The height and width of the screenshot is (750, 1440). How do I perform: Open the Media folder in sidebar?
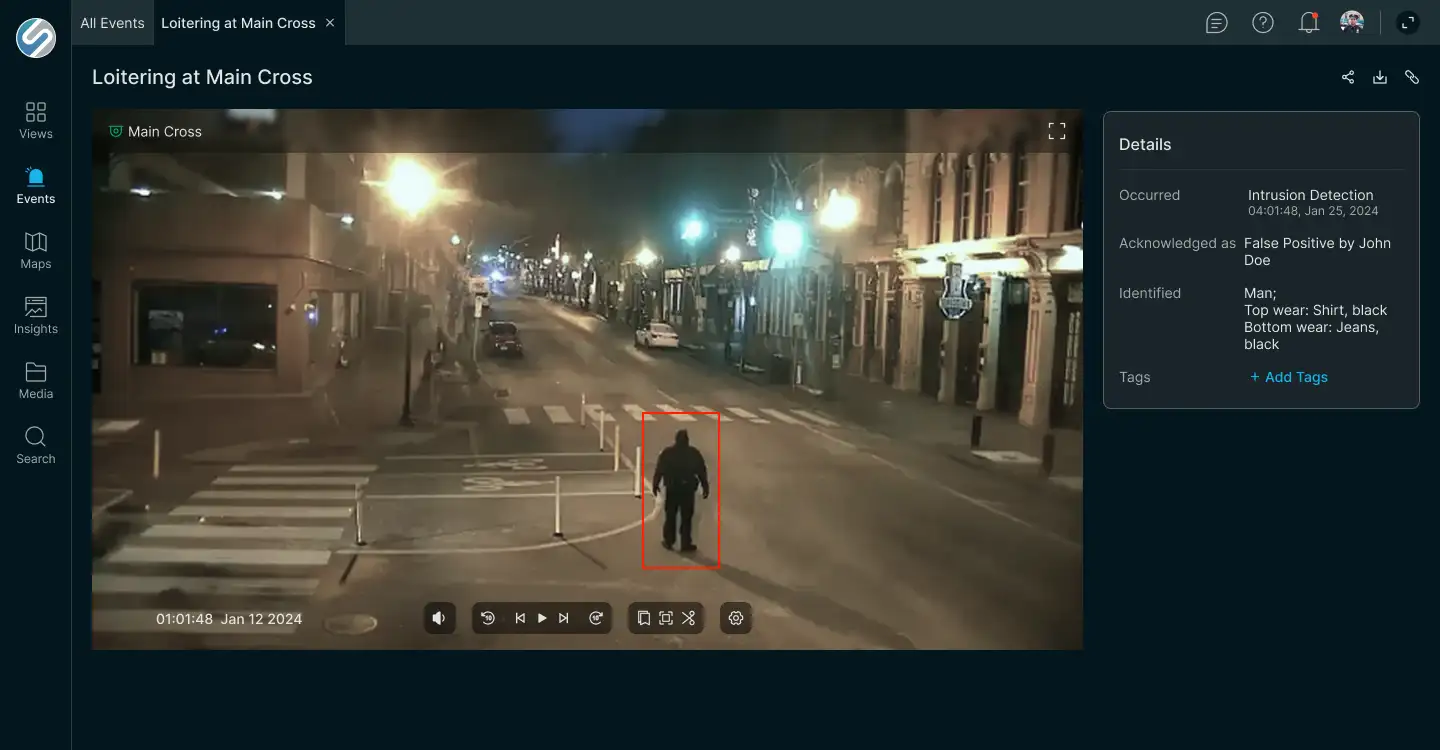(x=36, y=380)
